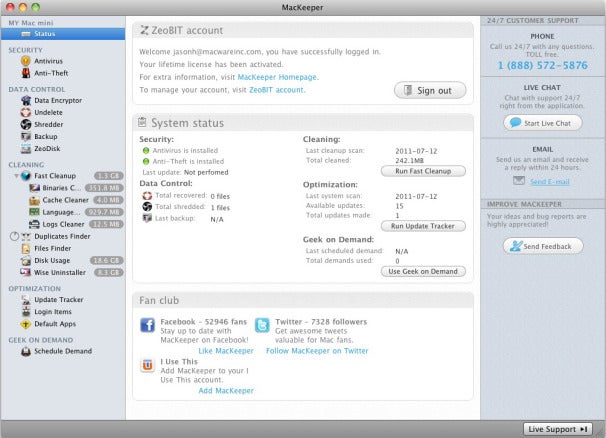The height and width of the screenshot is (438, 606).
Task: Click the Twitter bird icon
Action: (x=262, y=325)
